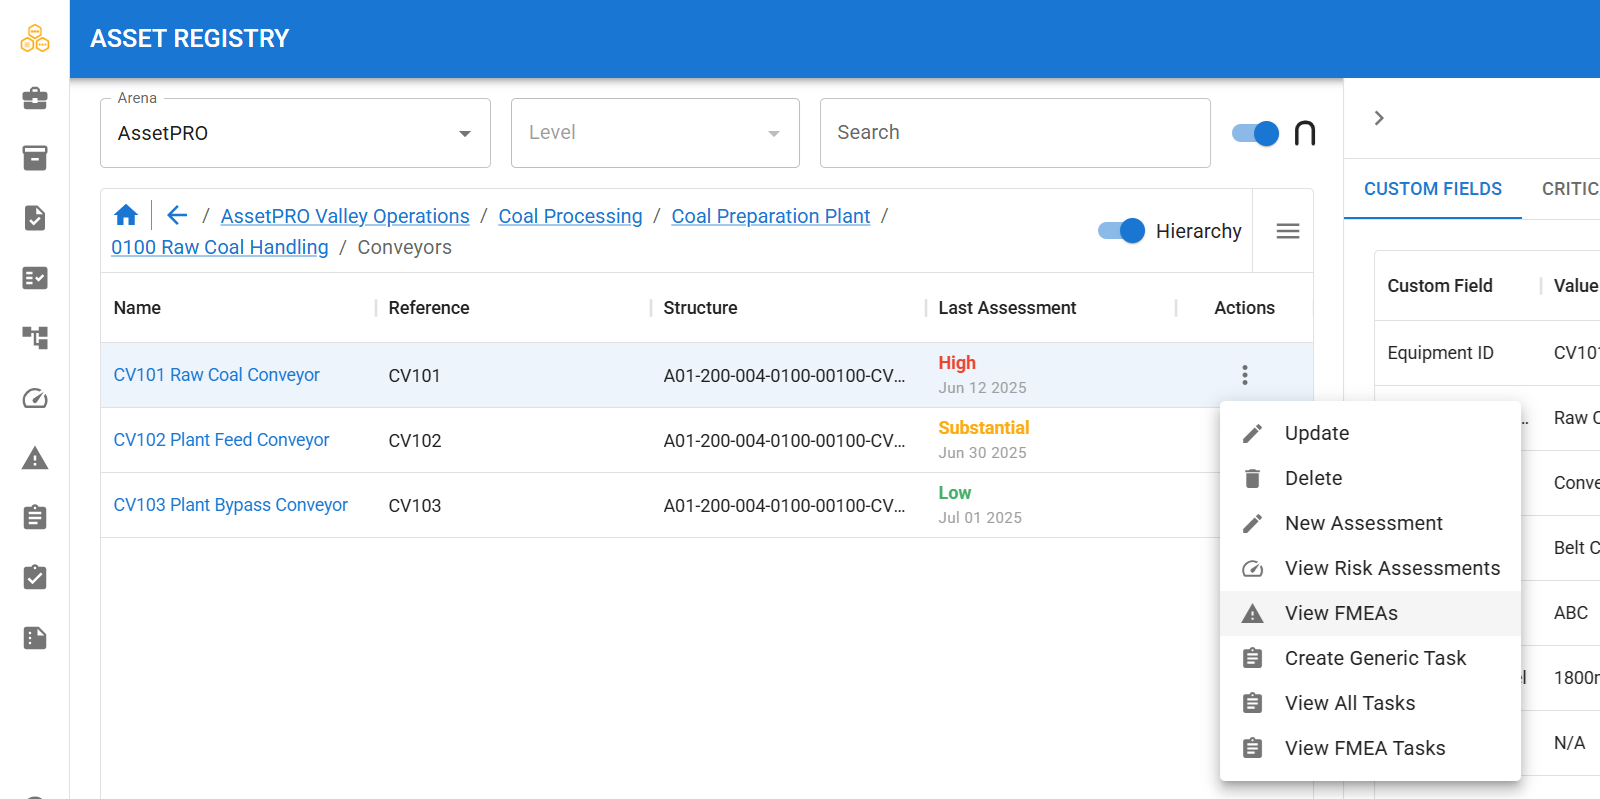Click the back arrow in breadcrumb
Image resolution: width=1600 pixels, height=799 pixels.
tap(177, 215)
